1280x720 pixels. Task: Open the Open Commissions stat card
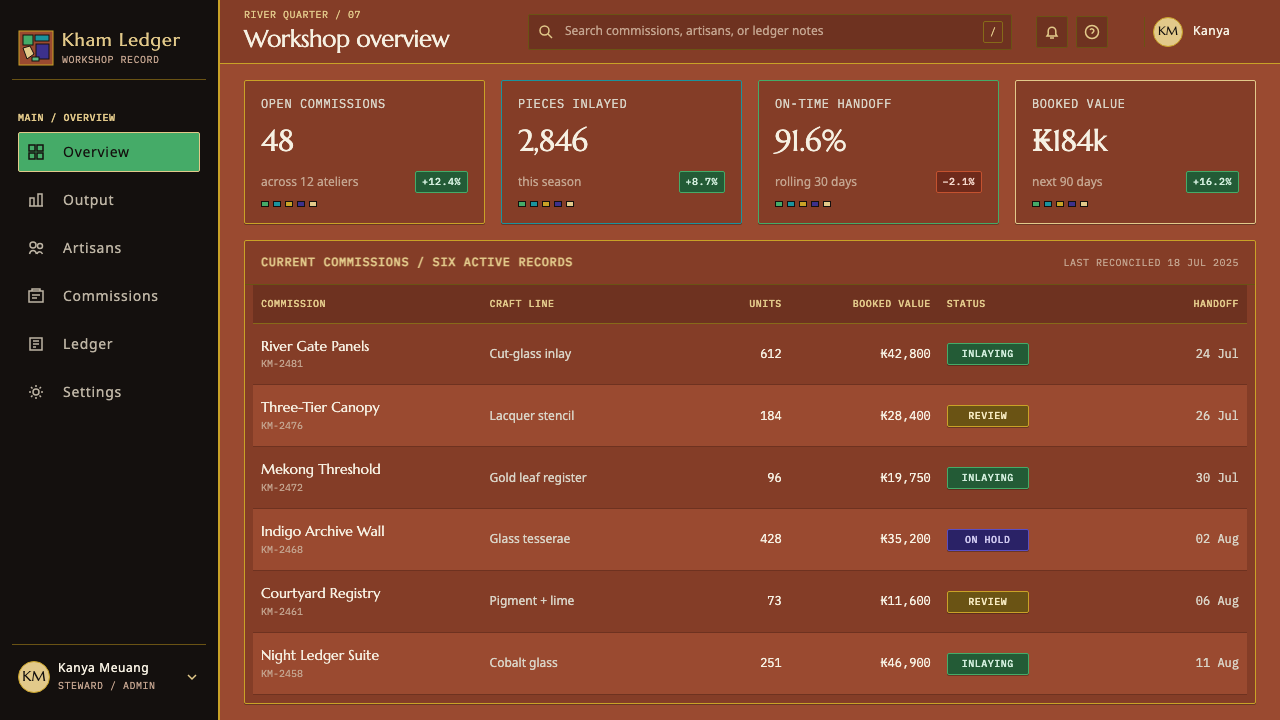[364, 152]
